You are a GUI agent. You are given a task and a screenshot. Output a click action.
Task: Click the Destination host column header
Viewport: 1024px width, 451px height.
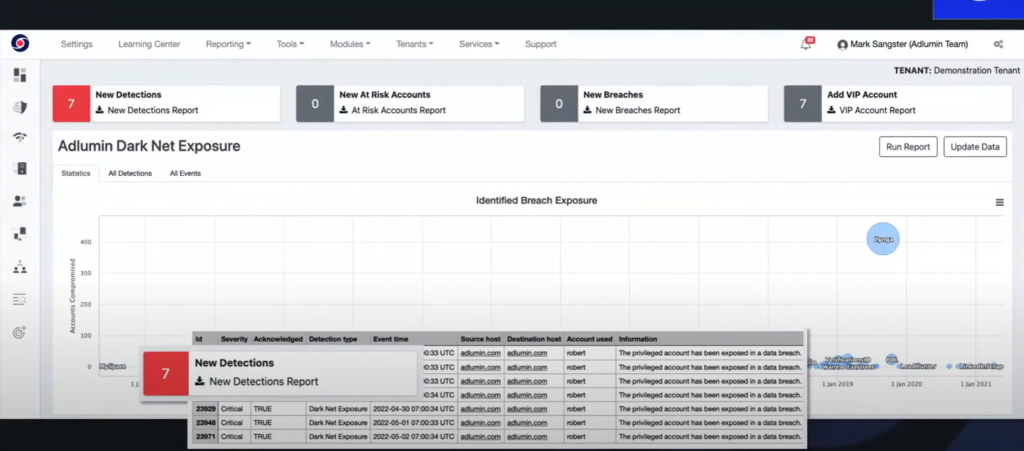534,339
